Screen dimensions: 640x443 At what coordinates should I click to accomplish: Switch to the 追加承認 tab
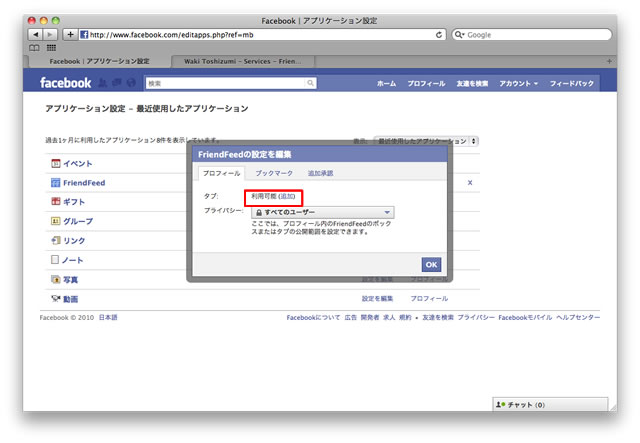(320, 173)
